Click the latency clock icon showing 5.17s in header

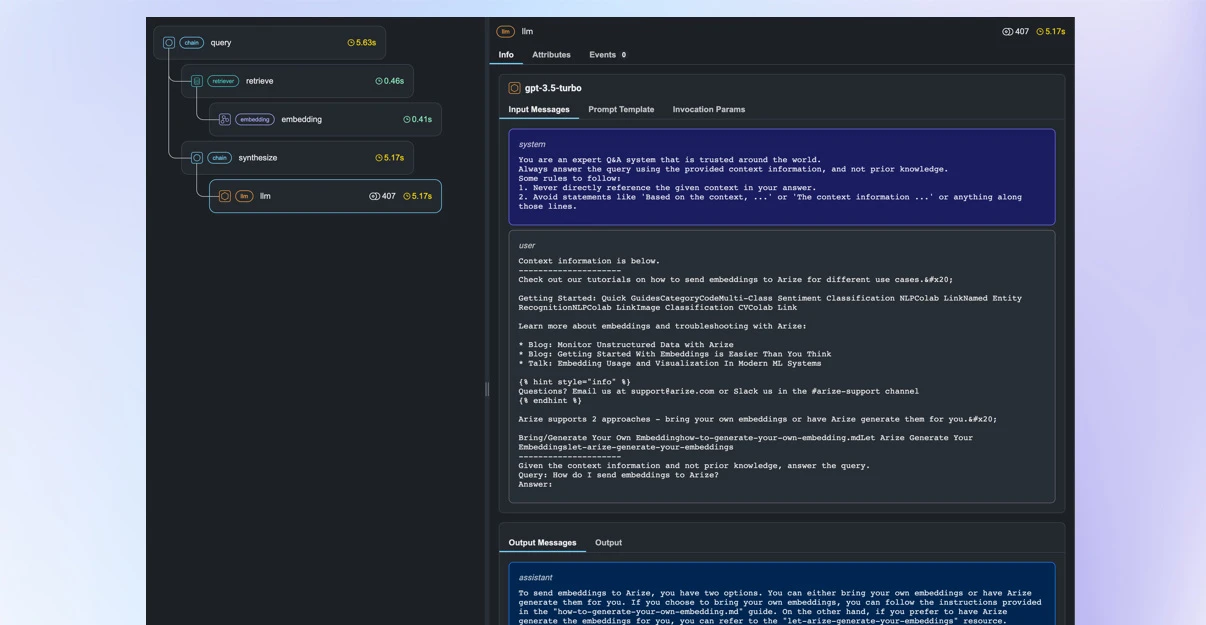(1039, 31)
